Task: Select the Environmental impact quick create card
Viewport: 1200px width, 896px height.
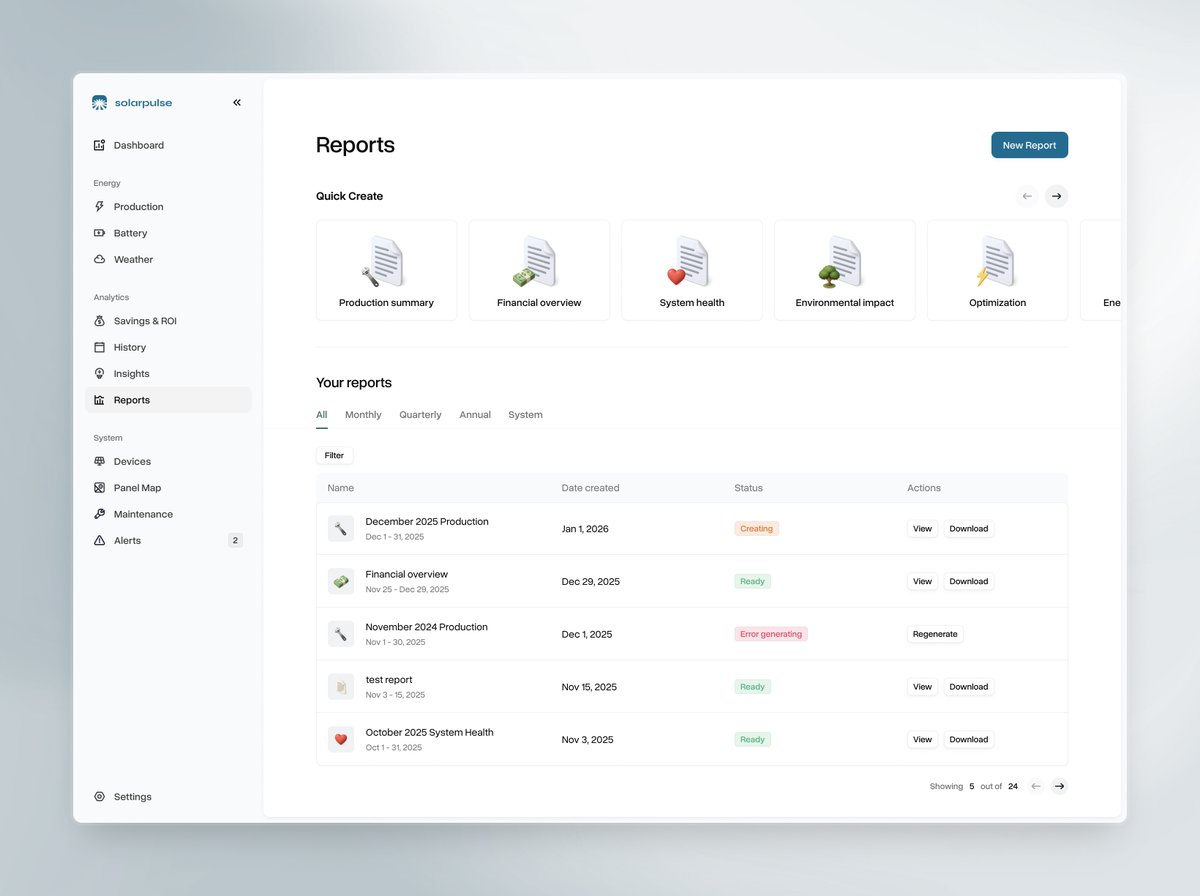Action: [845, 270]
